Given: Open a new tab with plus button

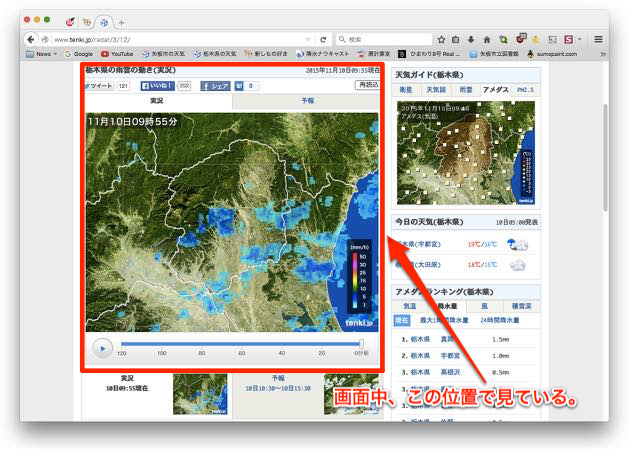Looking at the screenshot, I should (121, 21).
